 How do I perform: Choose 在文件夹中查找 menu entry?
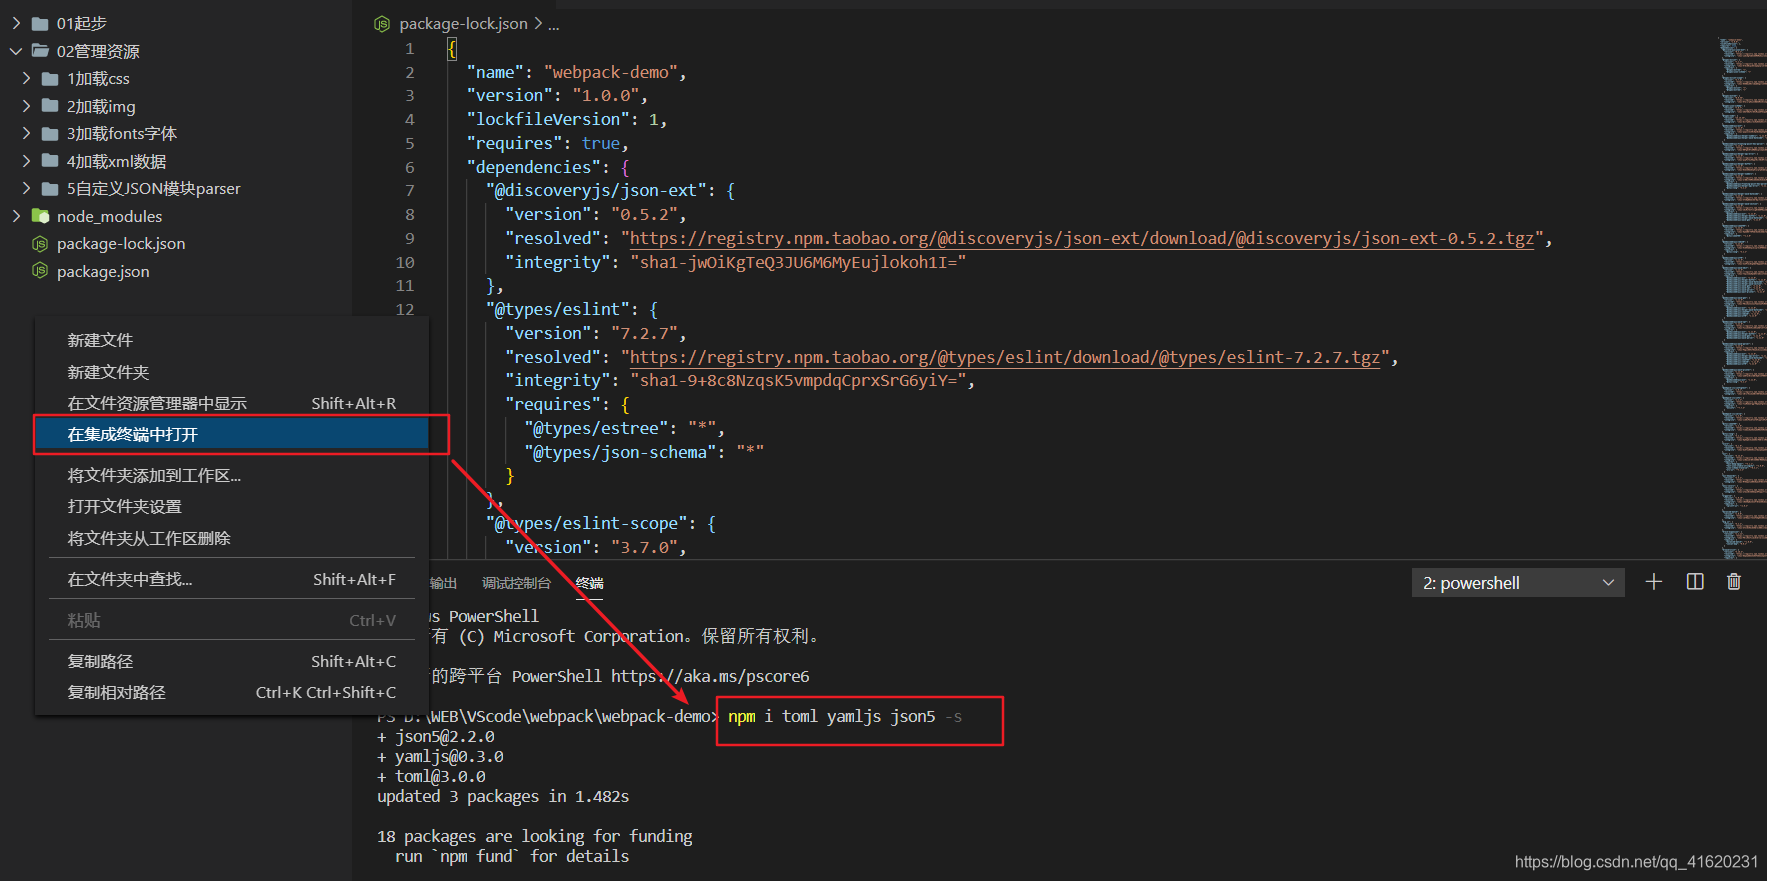click(x=232, y=579)
